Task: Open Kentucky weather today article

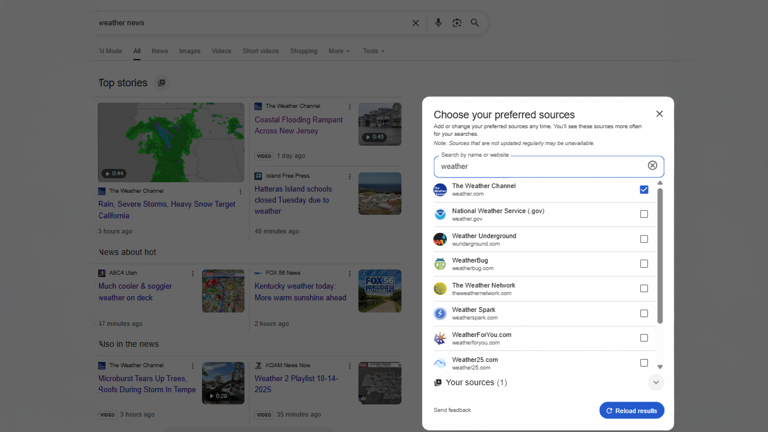Action: tap(300, 292)
